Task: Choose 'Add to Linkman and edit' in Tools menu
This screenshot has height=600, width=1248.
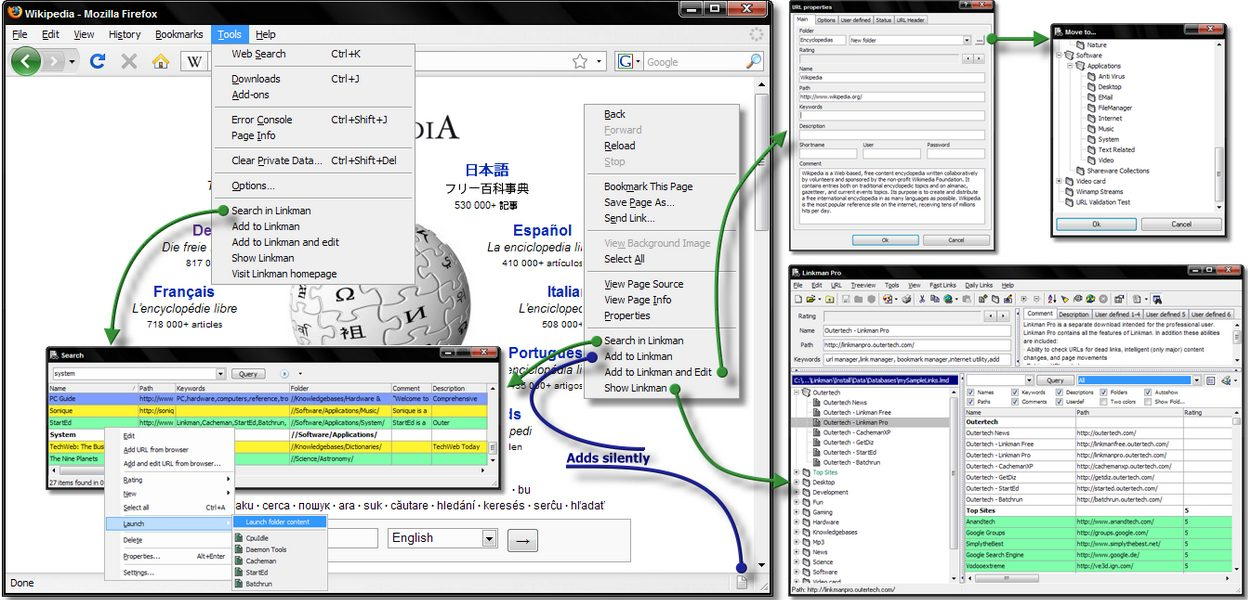Action: 285,242
